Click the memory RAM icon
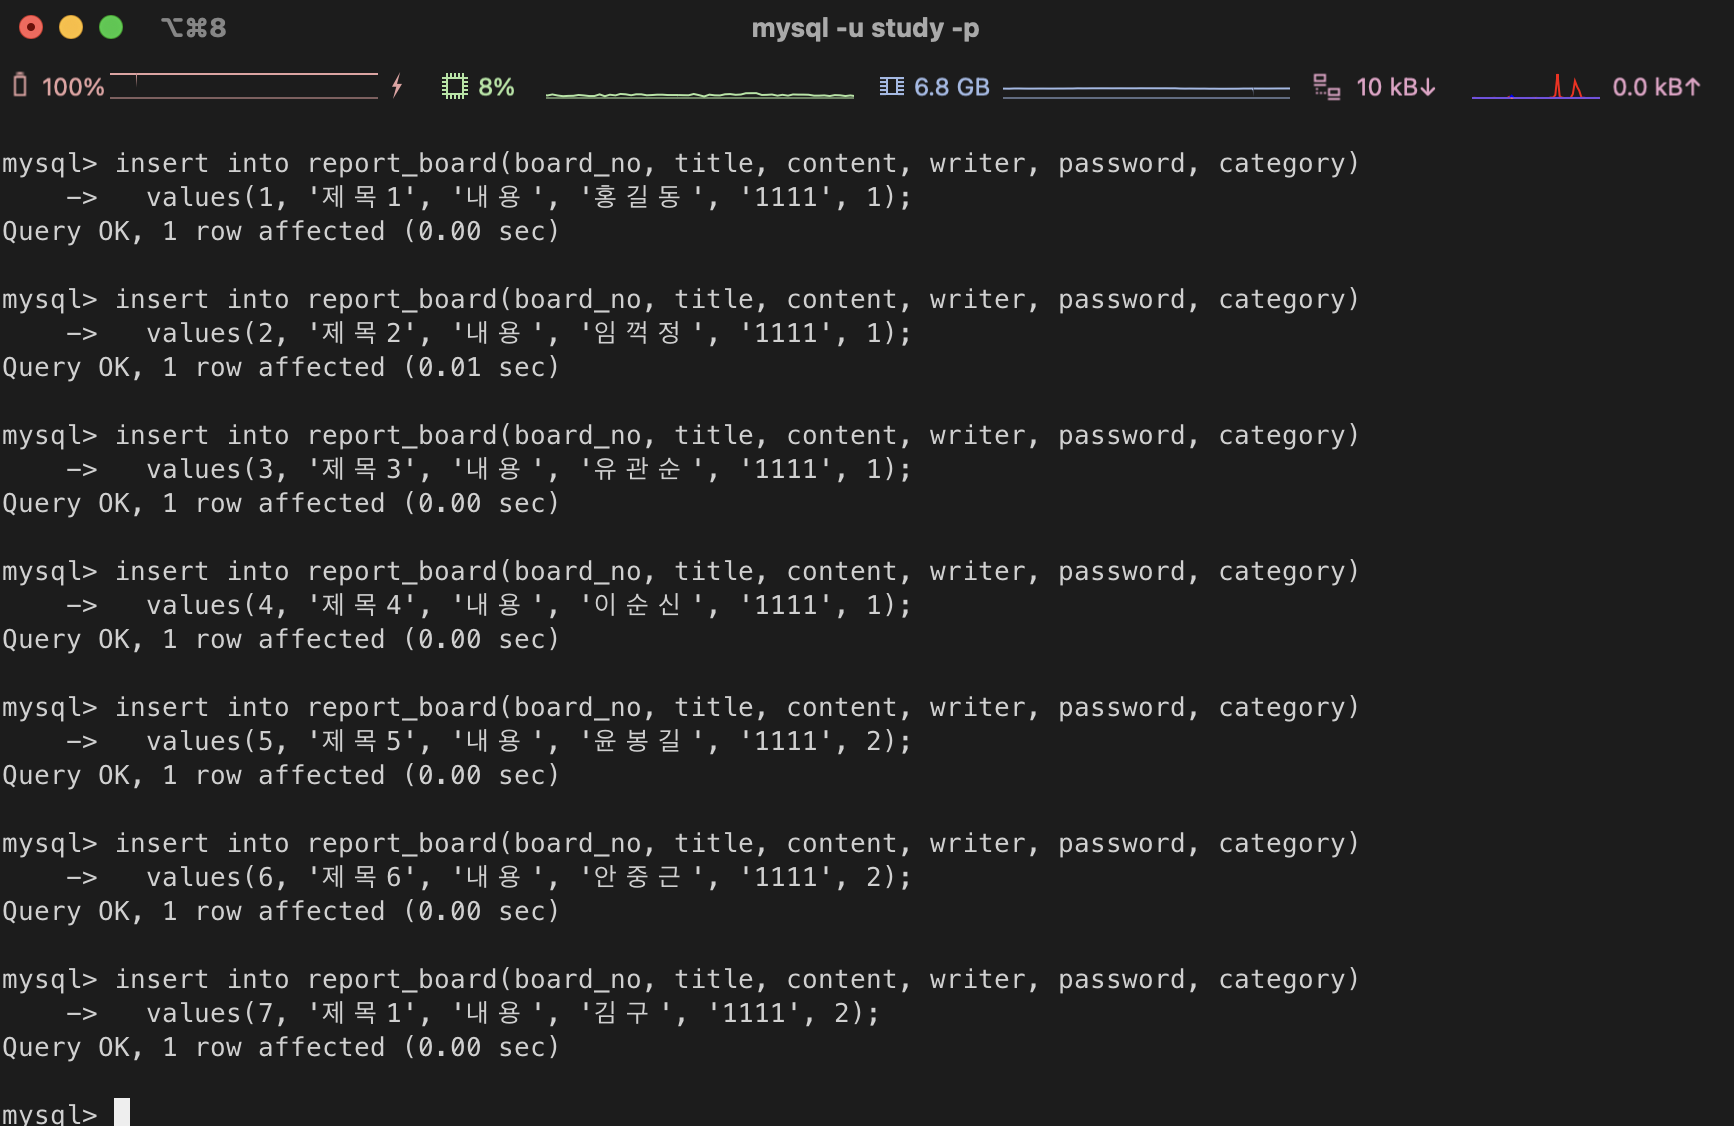 892,86
